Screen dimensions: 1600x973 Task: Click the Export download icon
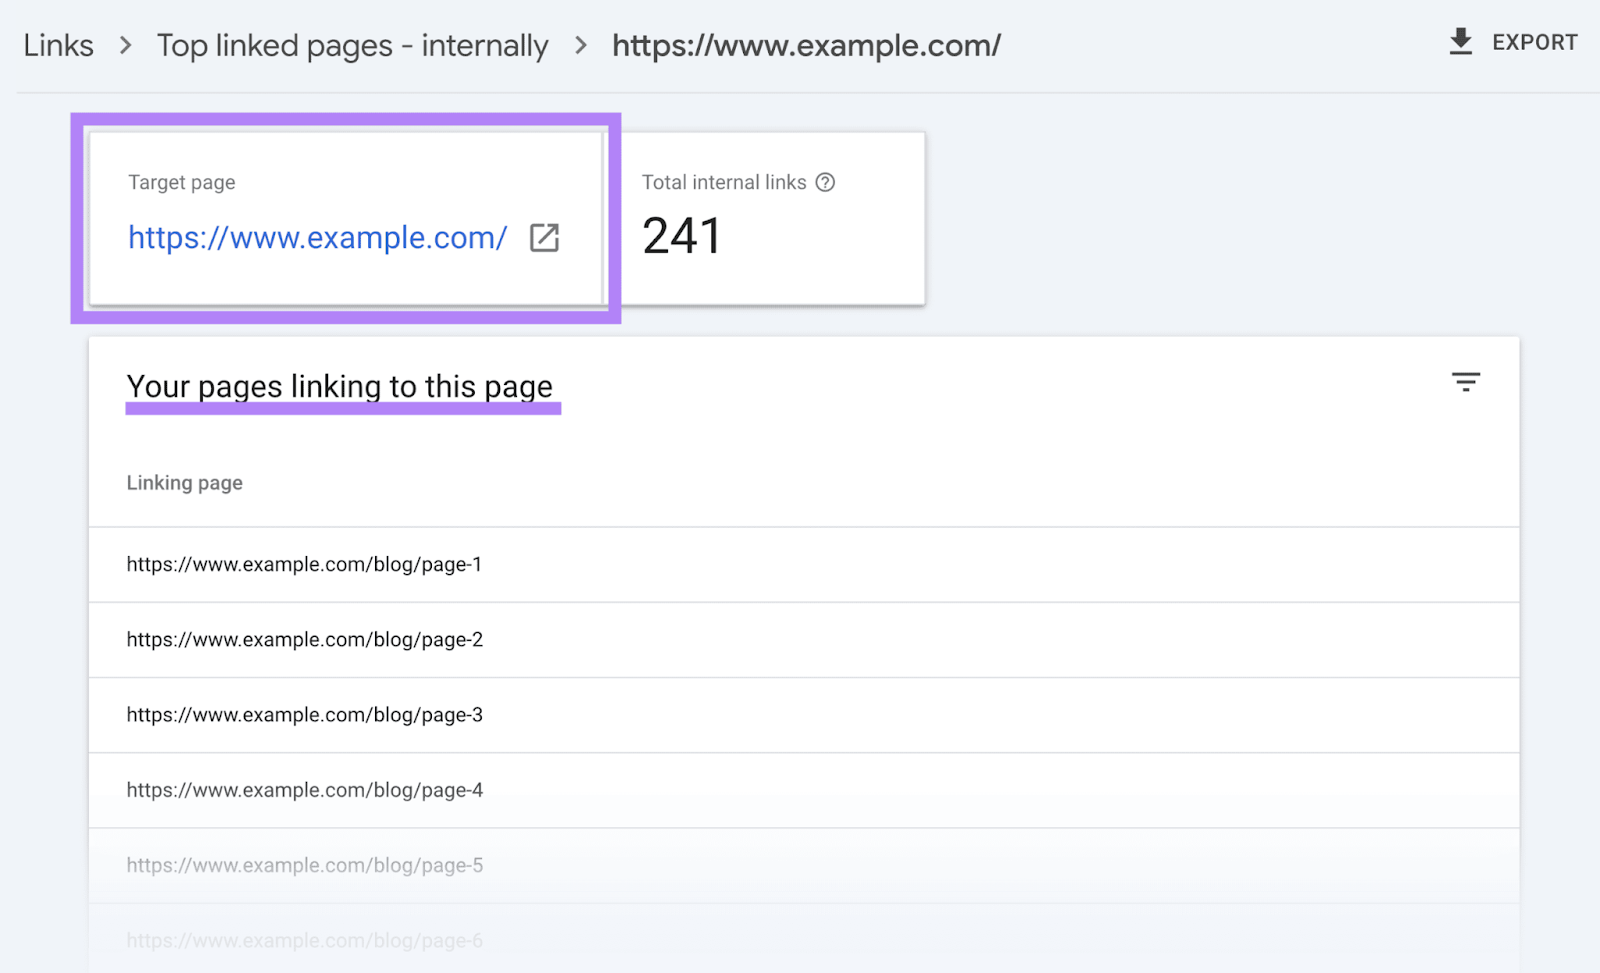click(x=1461, y=41)
